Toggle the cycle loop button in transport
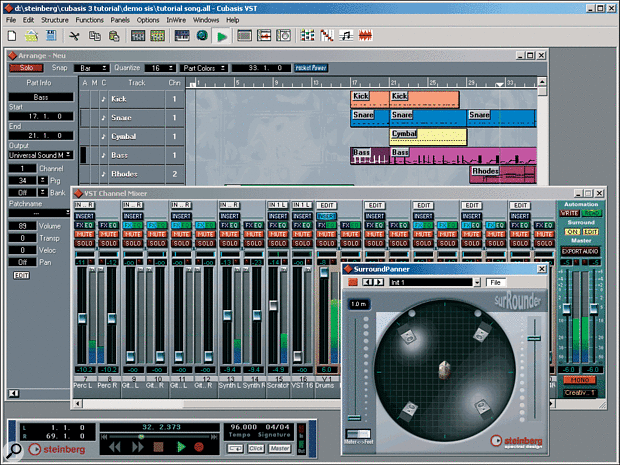 click(x=235, y=448)
